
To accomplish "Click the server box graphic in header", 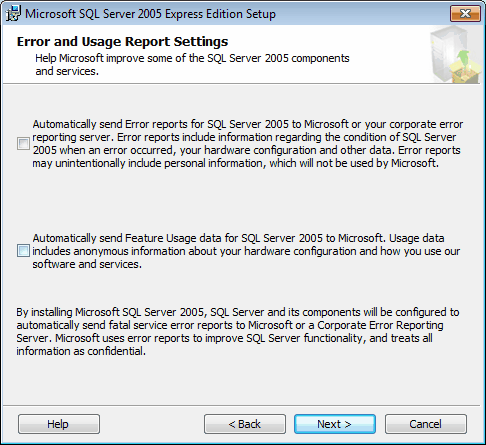I will click(x=456, y=55).
